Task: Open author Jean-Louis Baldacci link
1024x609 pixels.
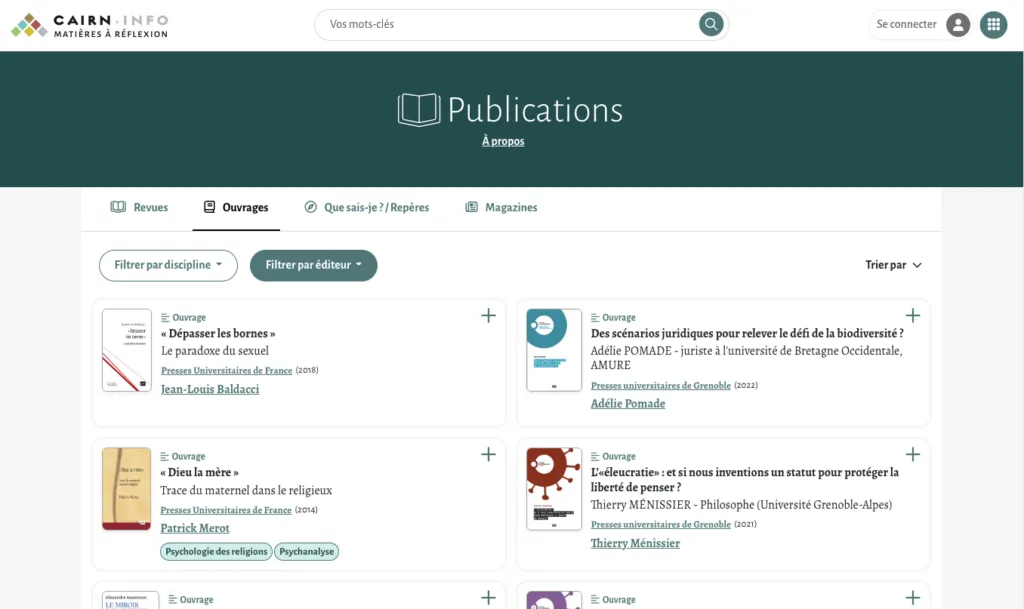Action: click(210, 389)
